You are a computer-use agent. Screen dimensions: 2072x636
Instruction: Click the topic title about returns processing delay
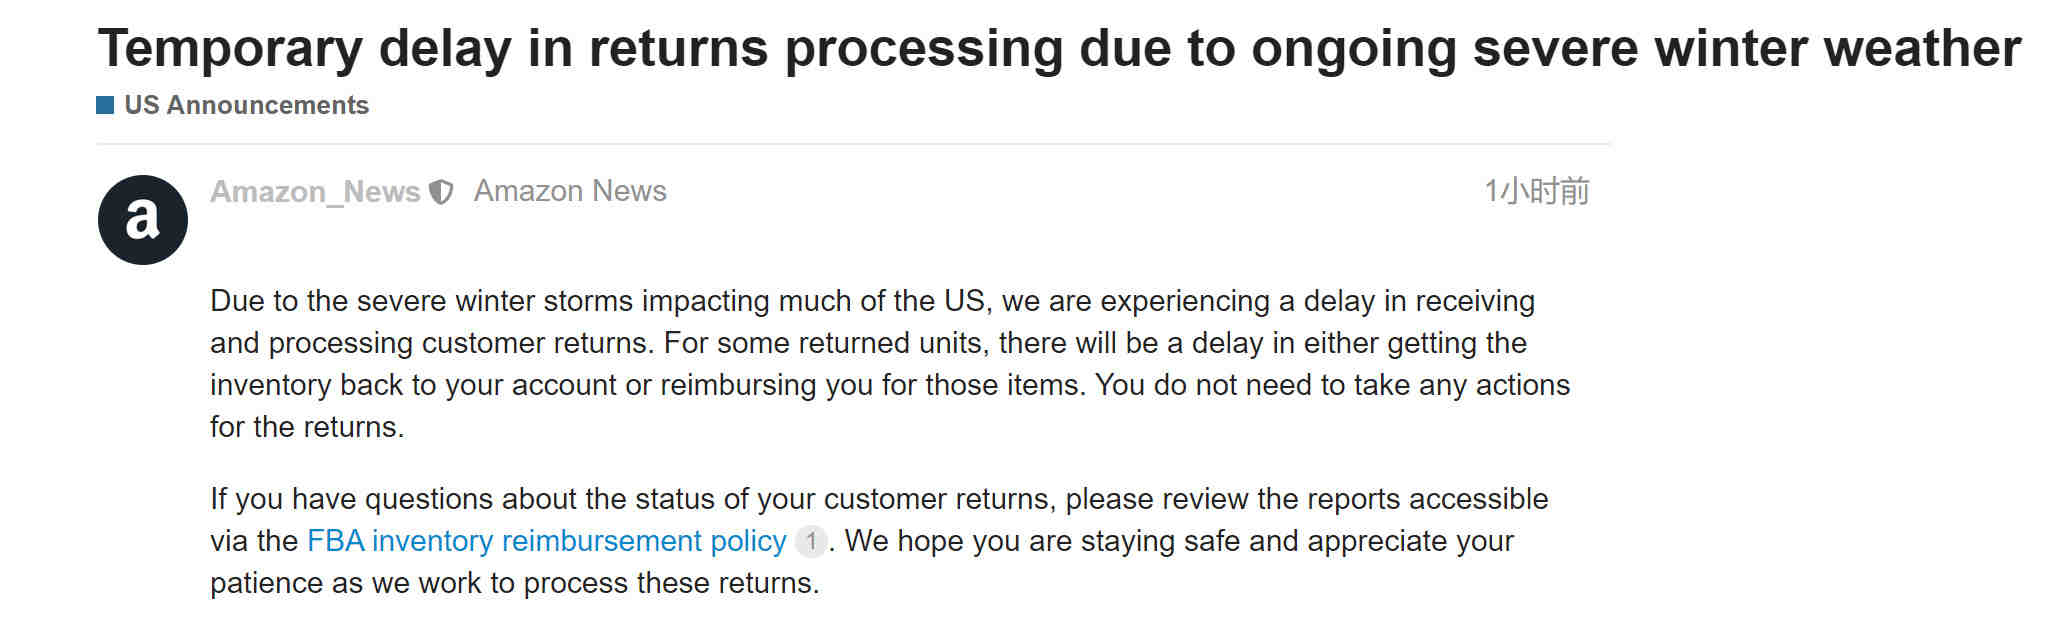point(1059,48)
